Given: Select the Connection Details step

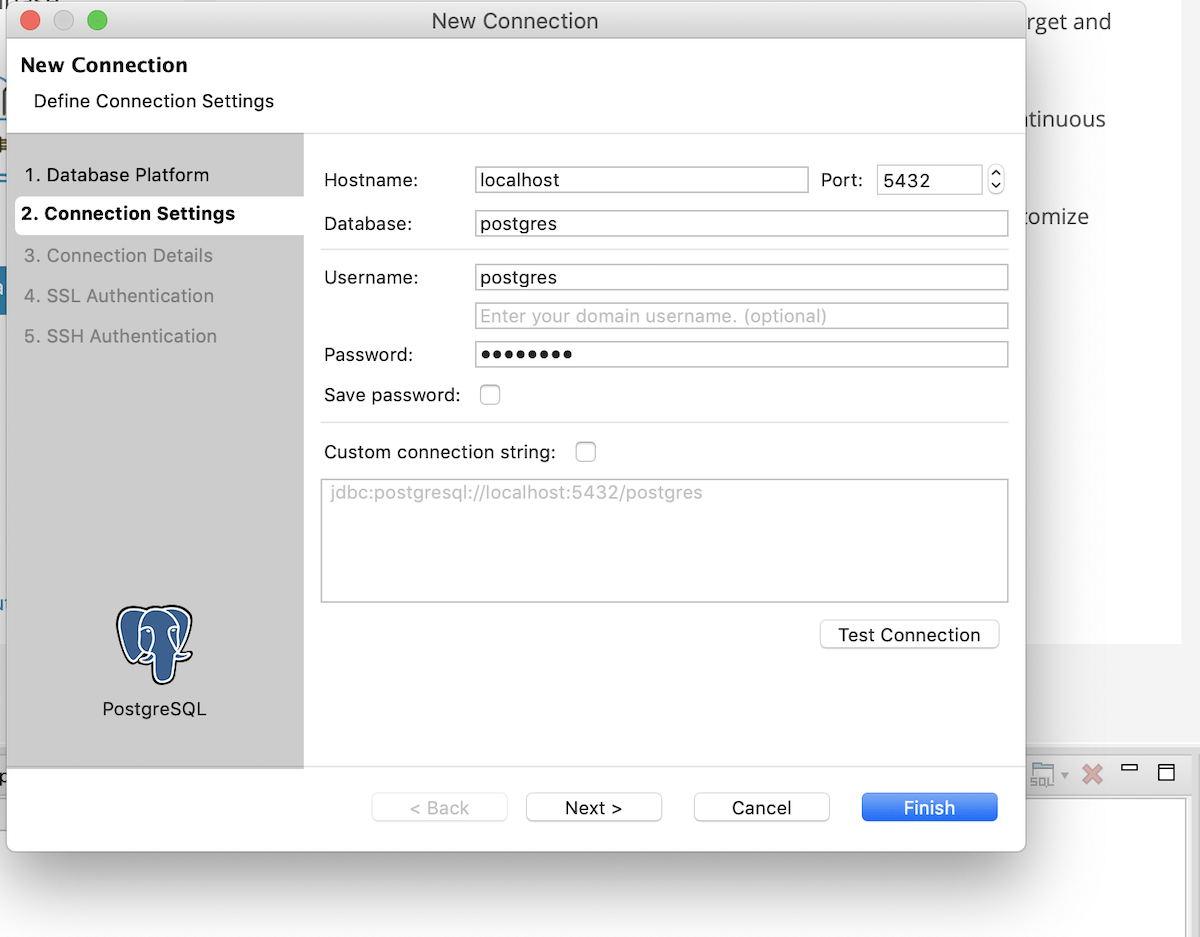Looking at the screenshot, I should (x=117, y=255).
